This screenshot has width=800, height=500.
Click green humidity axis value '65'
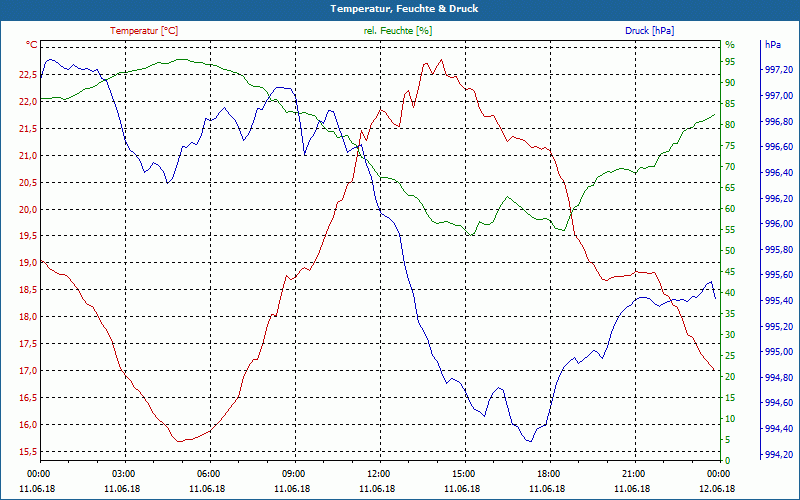coord(730,188)
